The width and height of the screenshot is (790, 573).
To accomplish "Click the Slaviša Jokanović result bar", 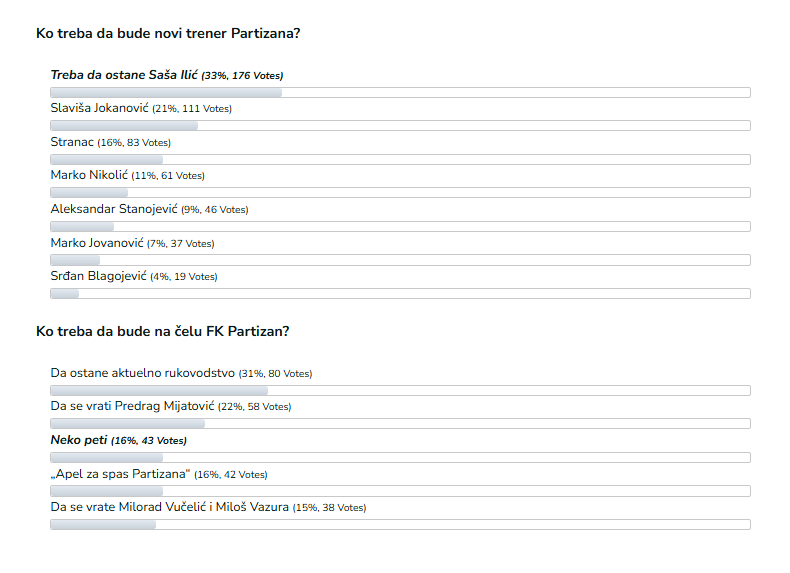I will click(400, 125).
